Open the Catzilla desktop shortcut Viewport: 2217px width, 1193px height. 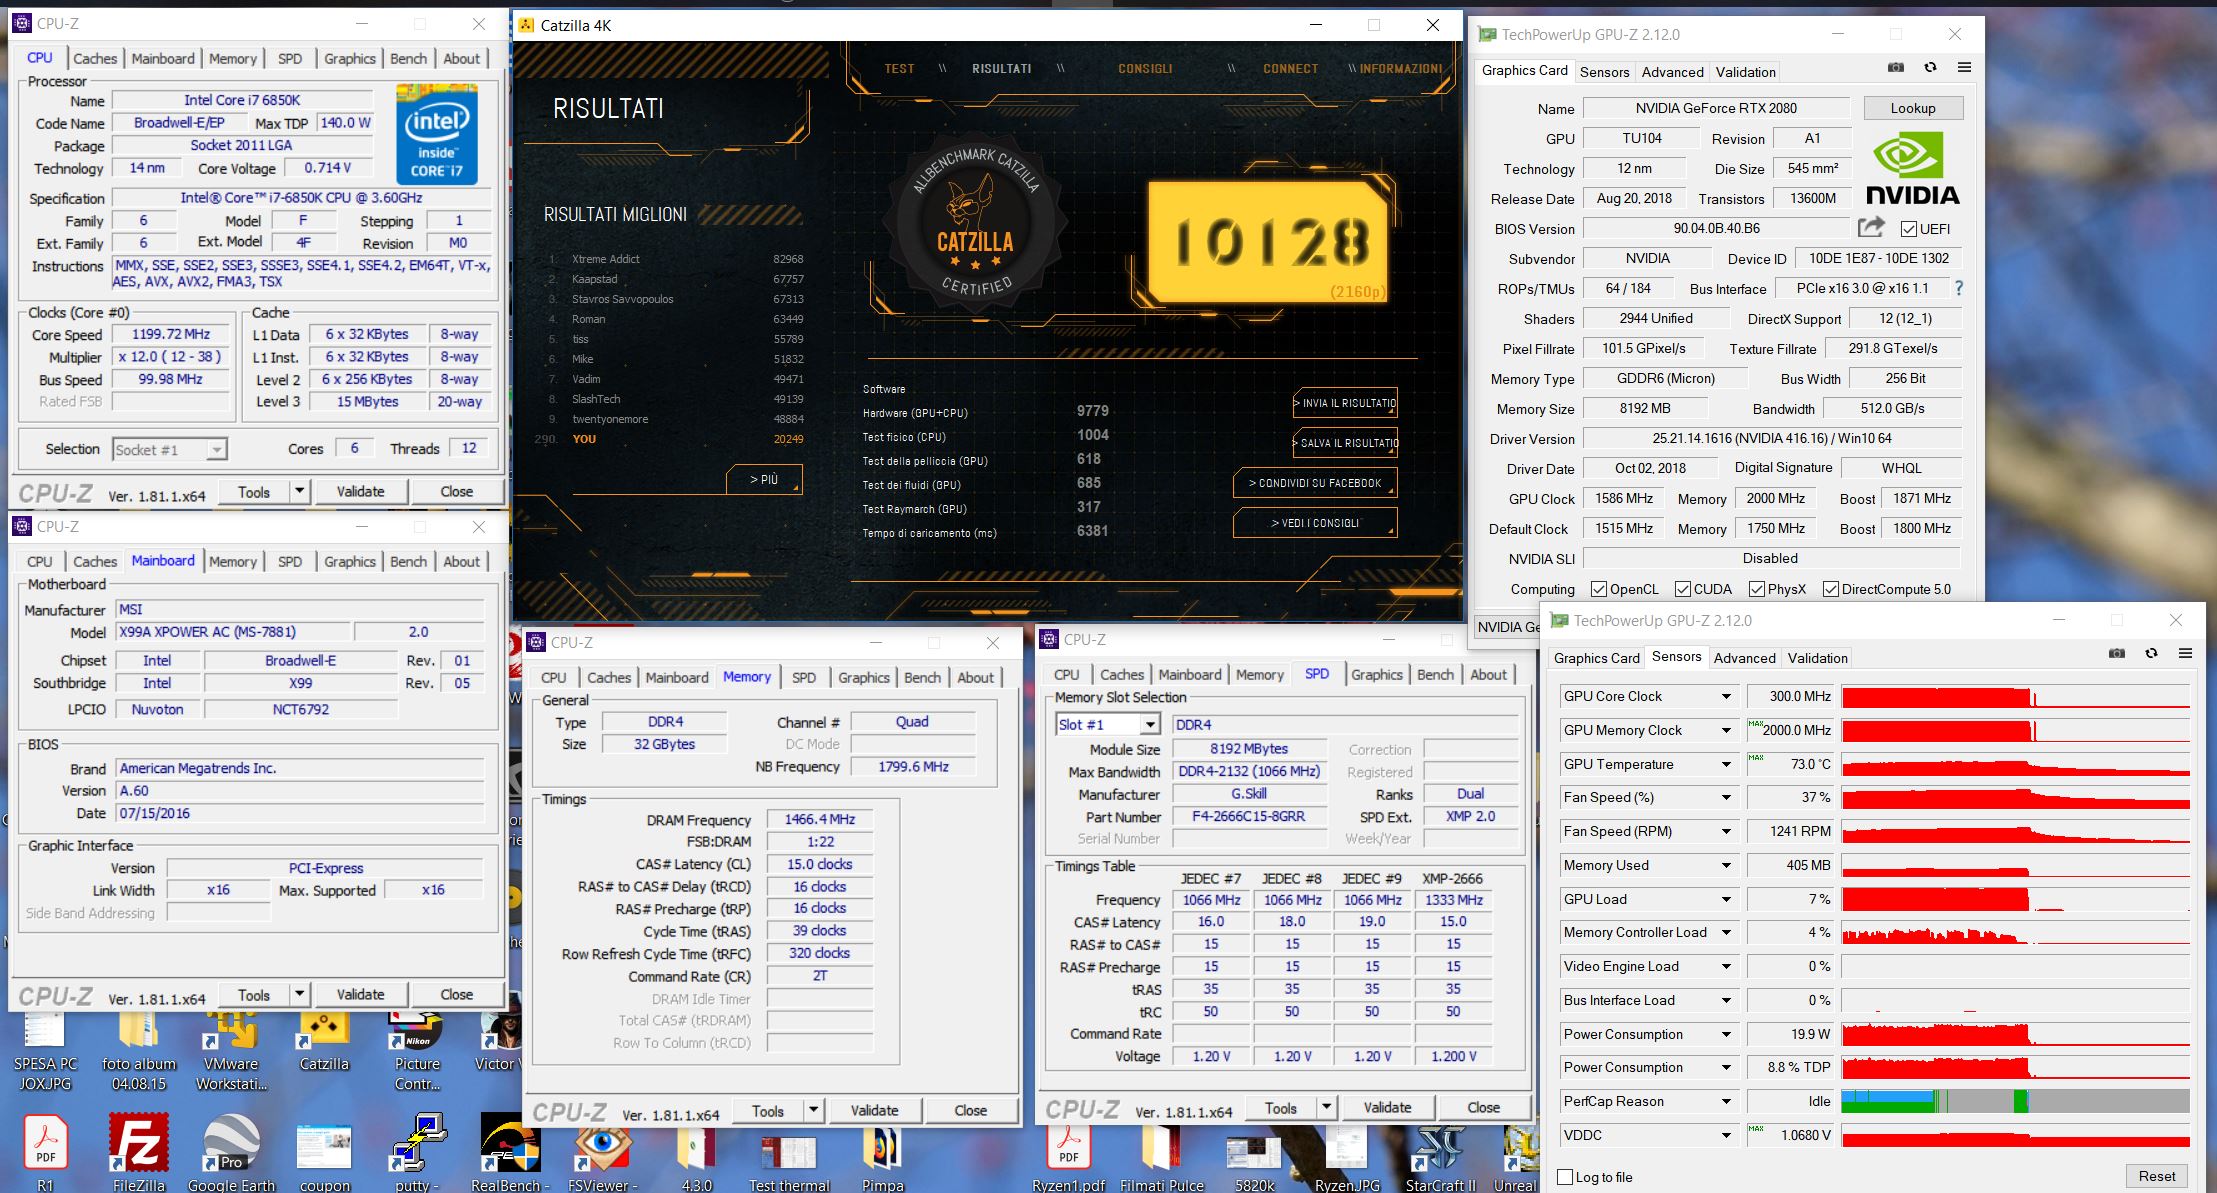[324, 1040]
